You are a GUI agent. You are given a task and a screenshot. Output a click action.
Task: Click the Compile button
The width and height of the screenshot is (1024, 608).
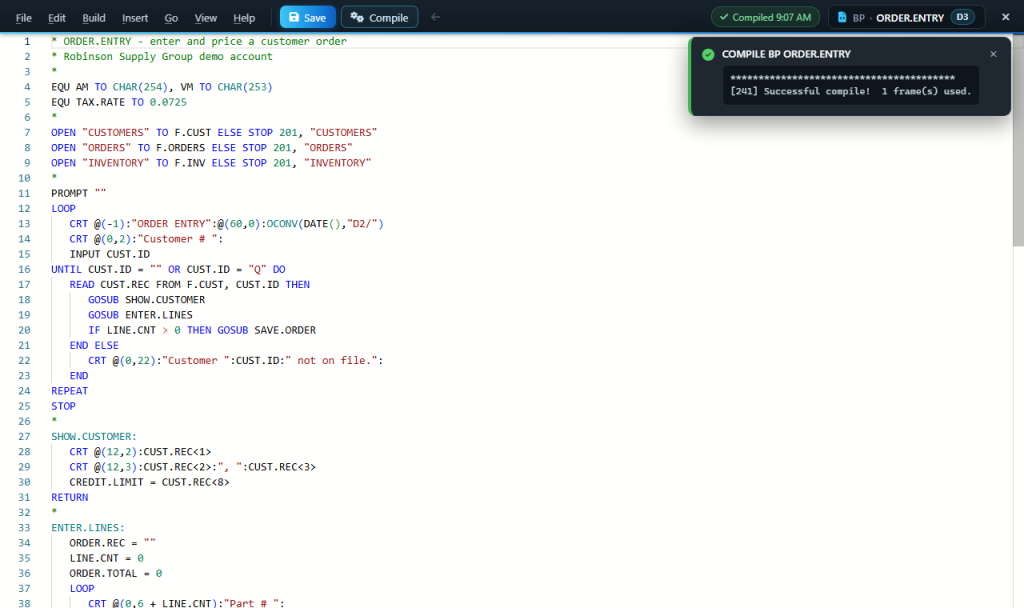coord(379,17)
